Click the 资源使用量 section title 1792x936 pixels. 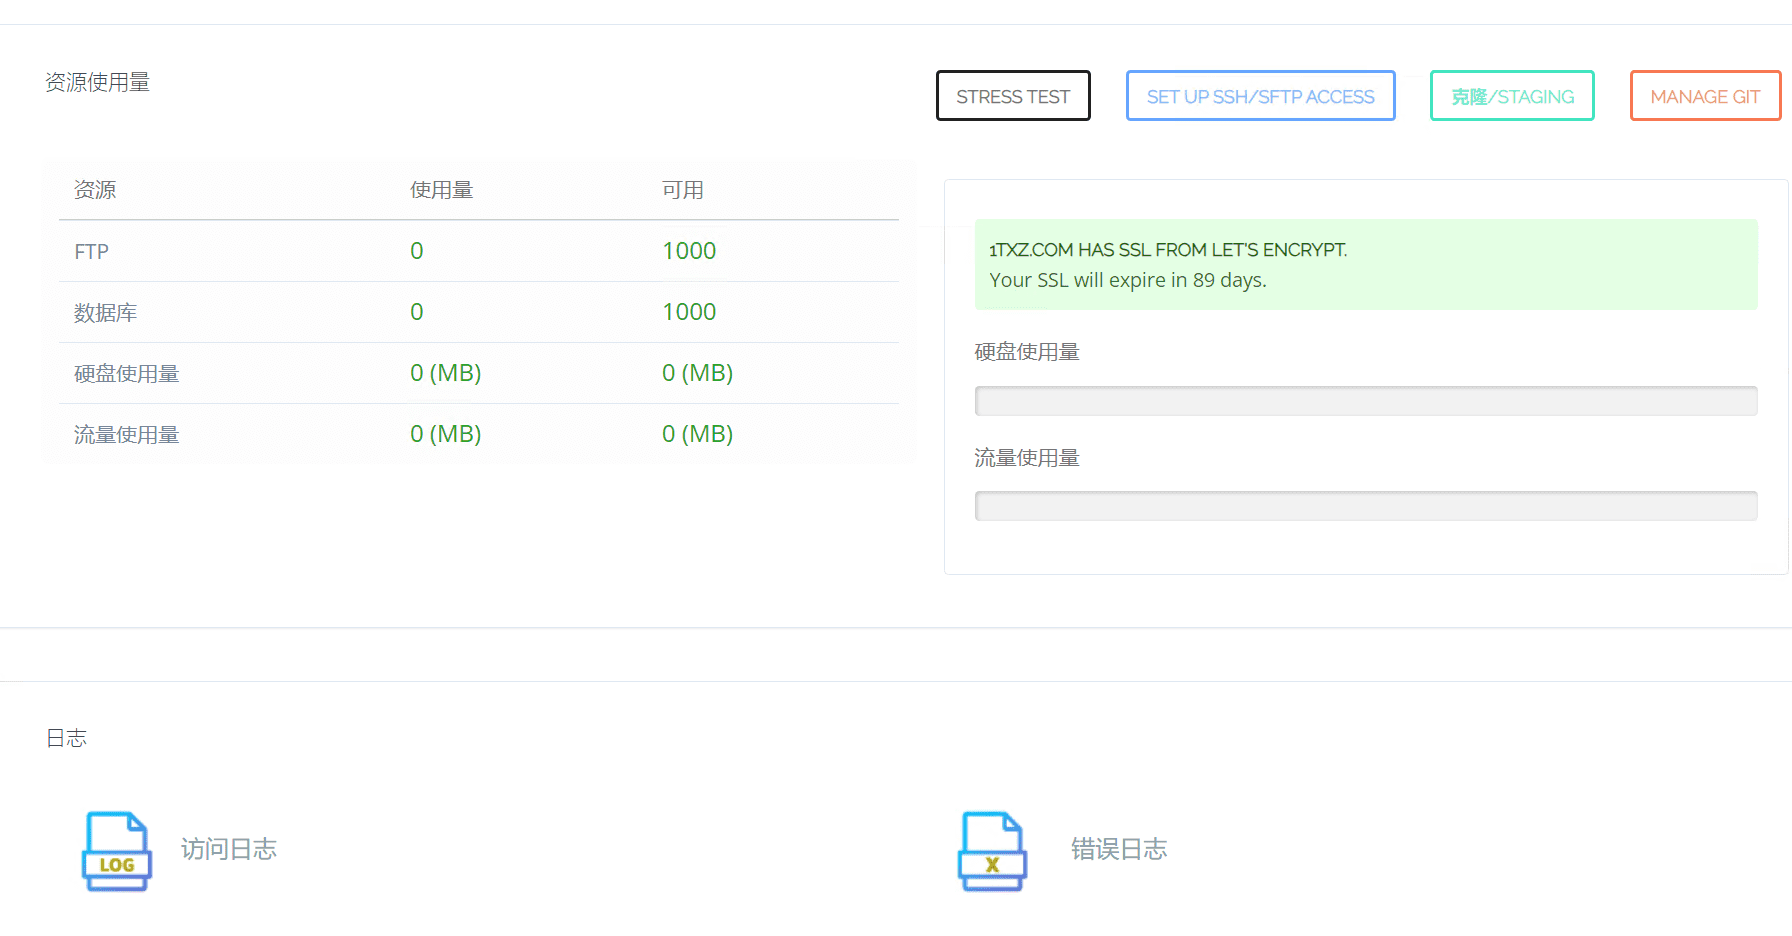coord(97,82)
